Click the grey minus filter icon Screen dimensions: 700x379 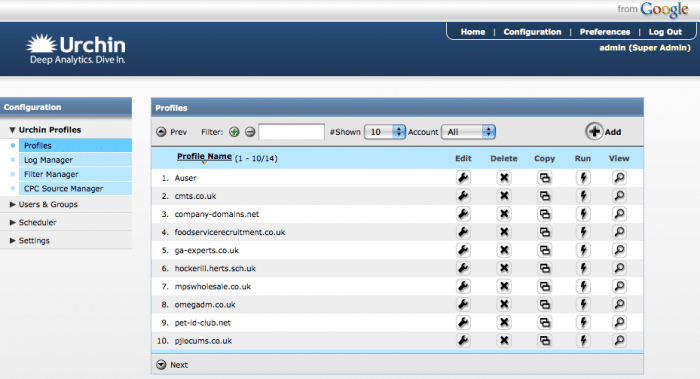250,132
